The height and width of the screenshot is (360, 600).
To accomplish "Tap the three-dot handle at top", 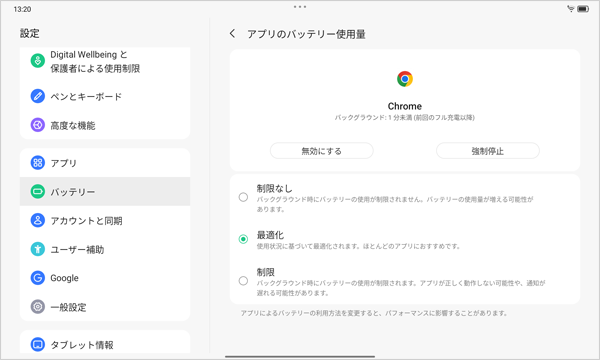I will (x=300, y=7).
